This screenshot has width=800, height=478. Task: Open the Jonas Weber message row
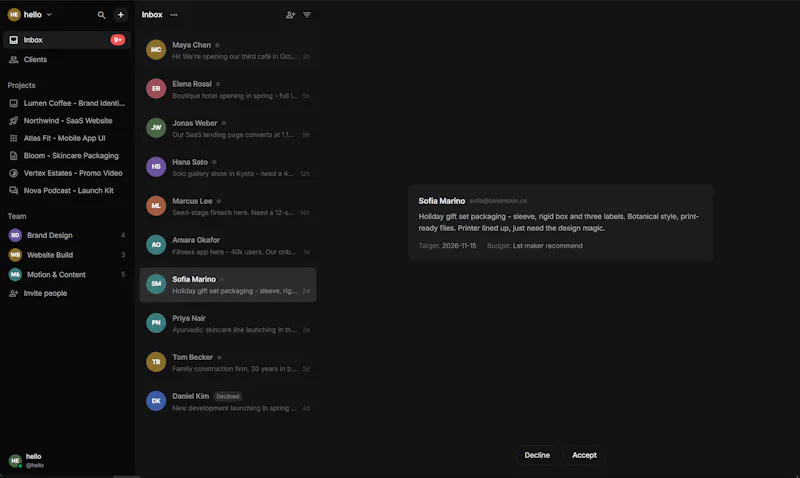pos(228,128)
